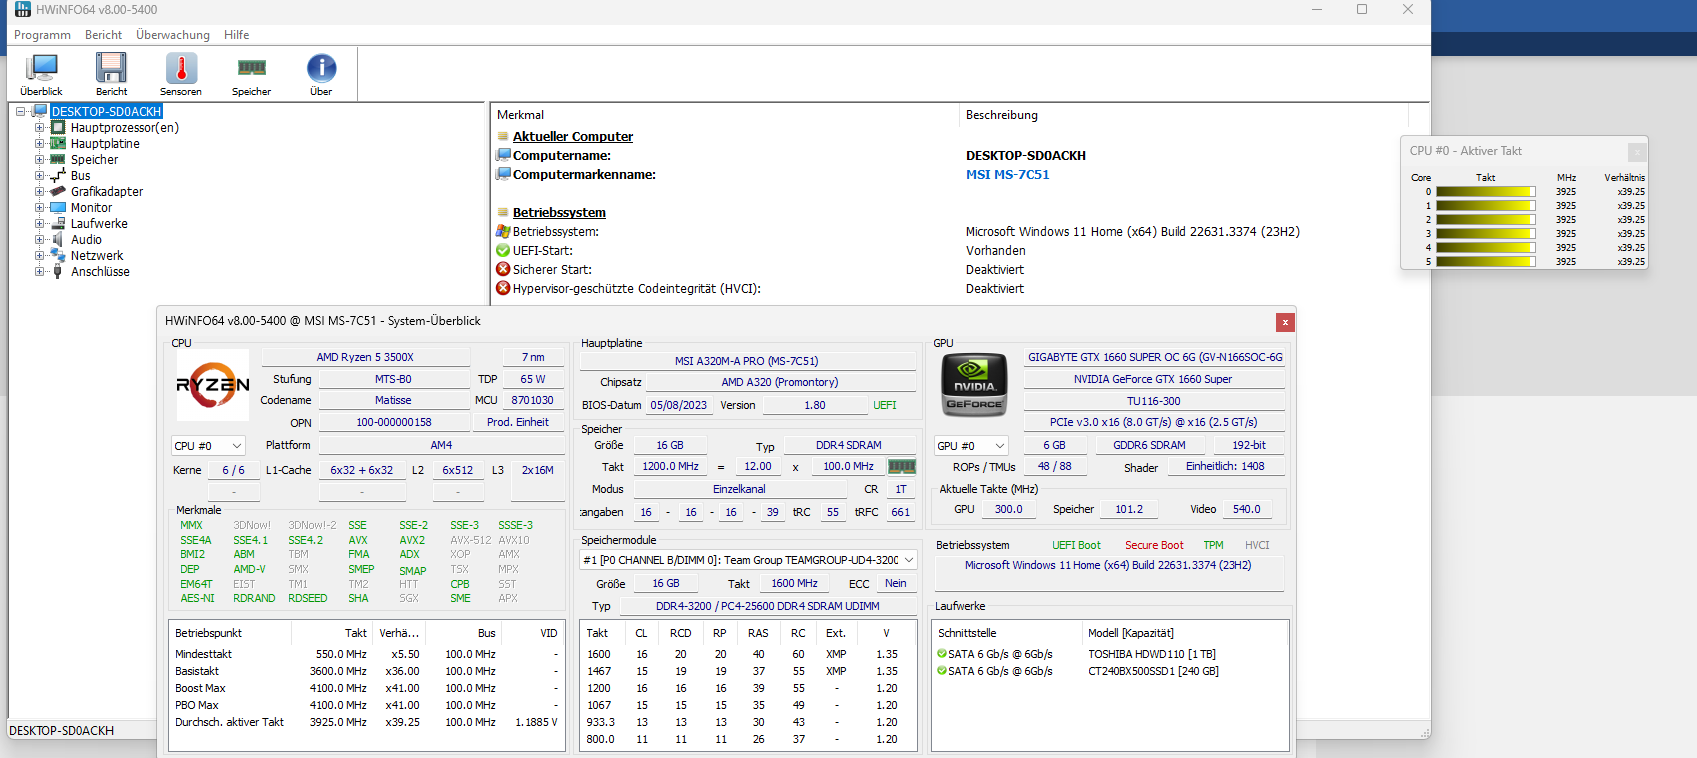Click the green check icon next to UEFI-Start
The image size is (1697, 758).
(x=504, y=251)
